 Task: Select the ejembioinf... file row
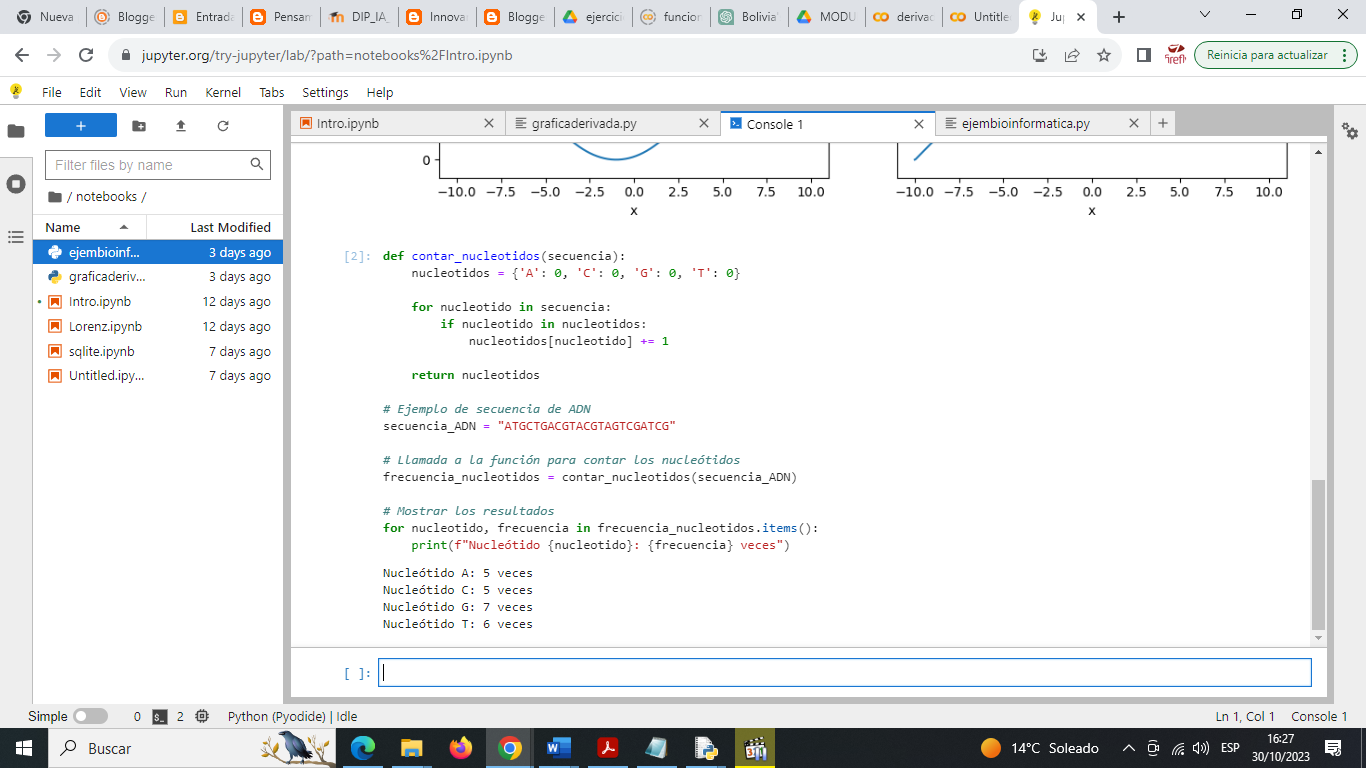click(x=158, y=252)
